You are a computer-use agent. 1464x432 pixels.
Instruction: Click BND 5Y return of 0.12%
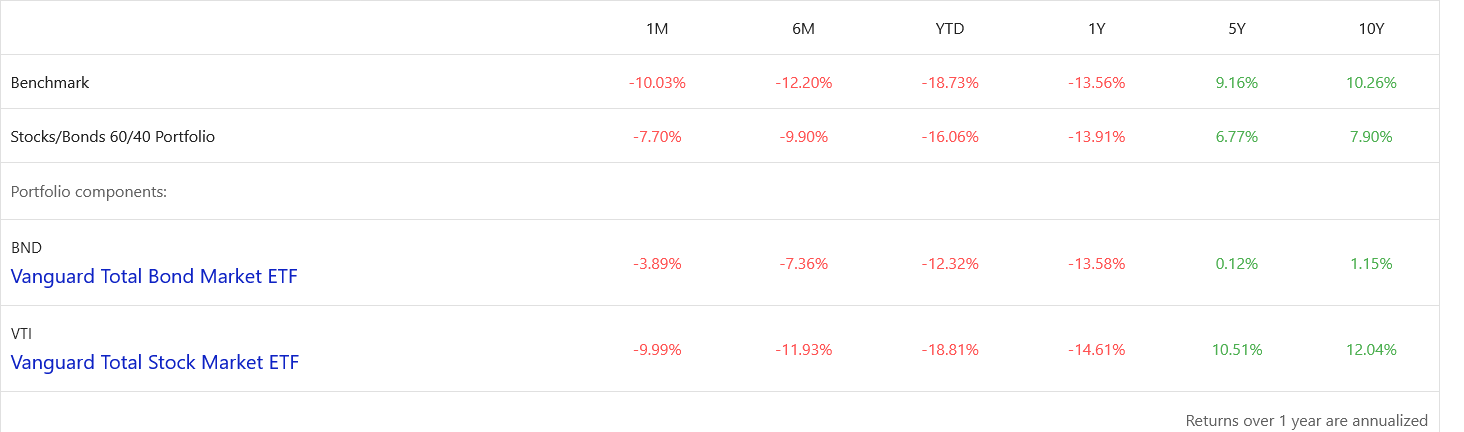point(1236,264)
